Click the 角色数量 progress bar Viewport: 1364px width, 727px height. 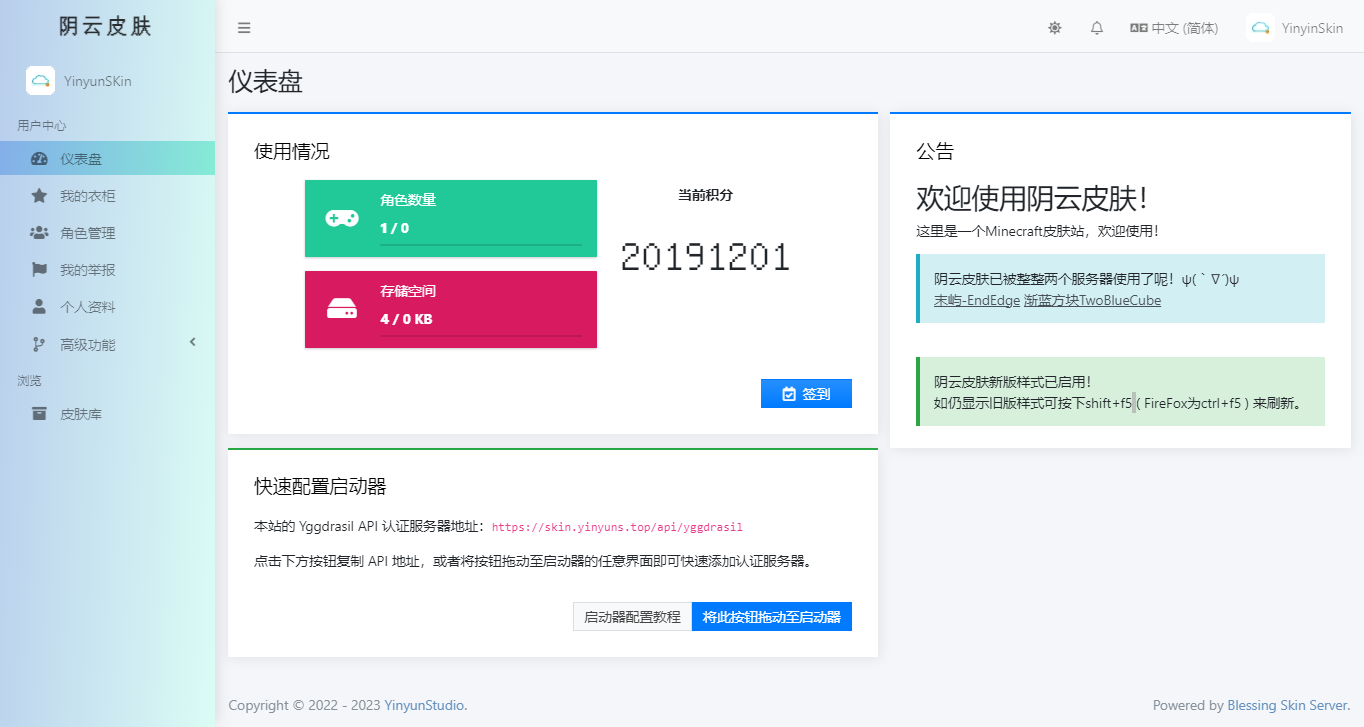click(480, 244)
